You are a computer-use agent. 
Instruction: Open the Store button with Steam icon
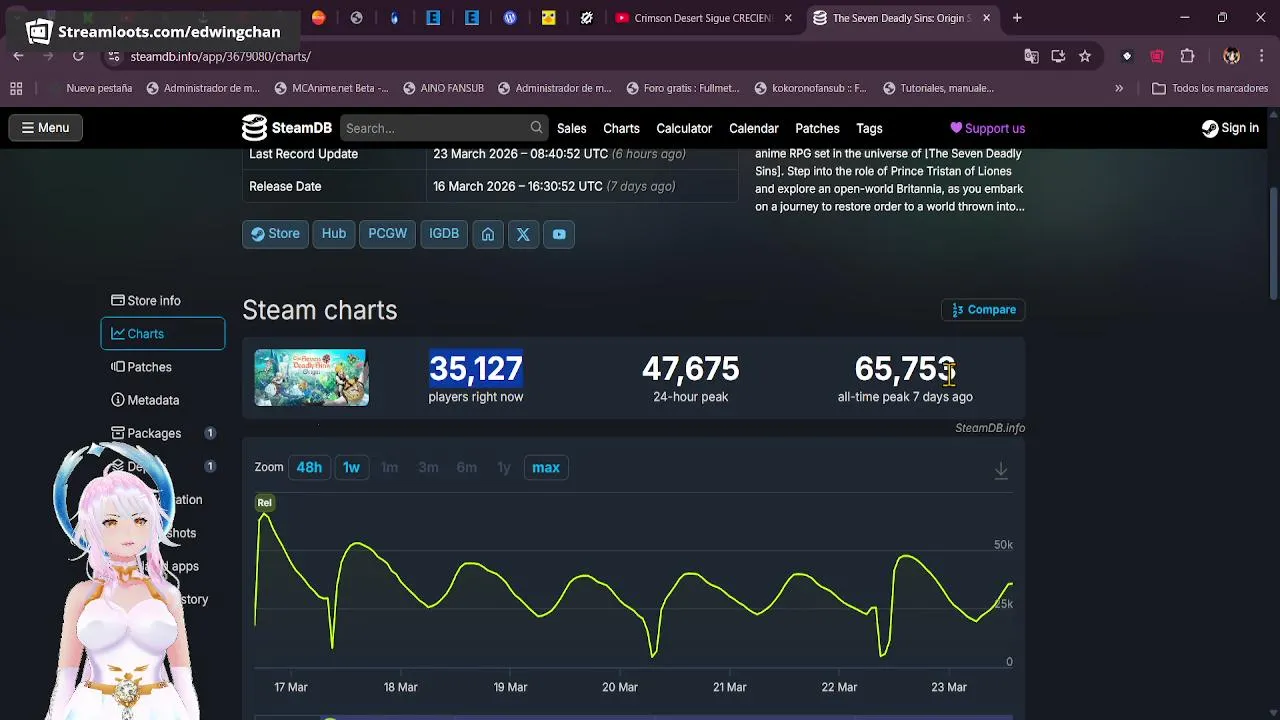275,234
